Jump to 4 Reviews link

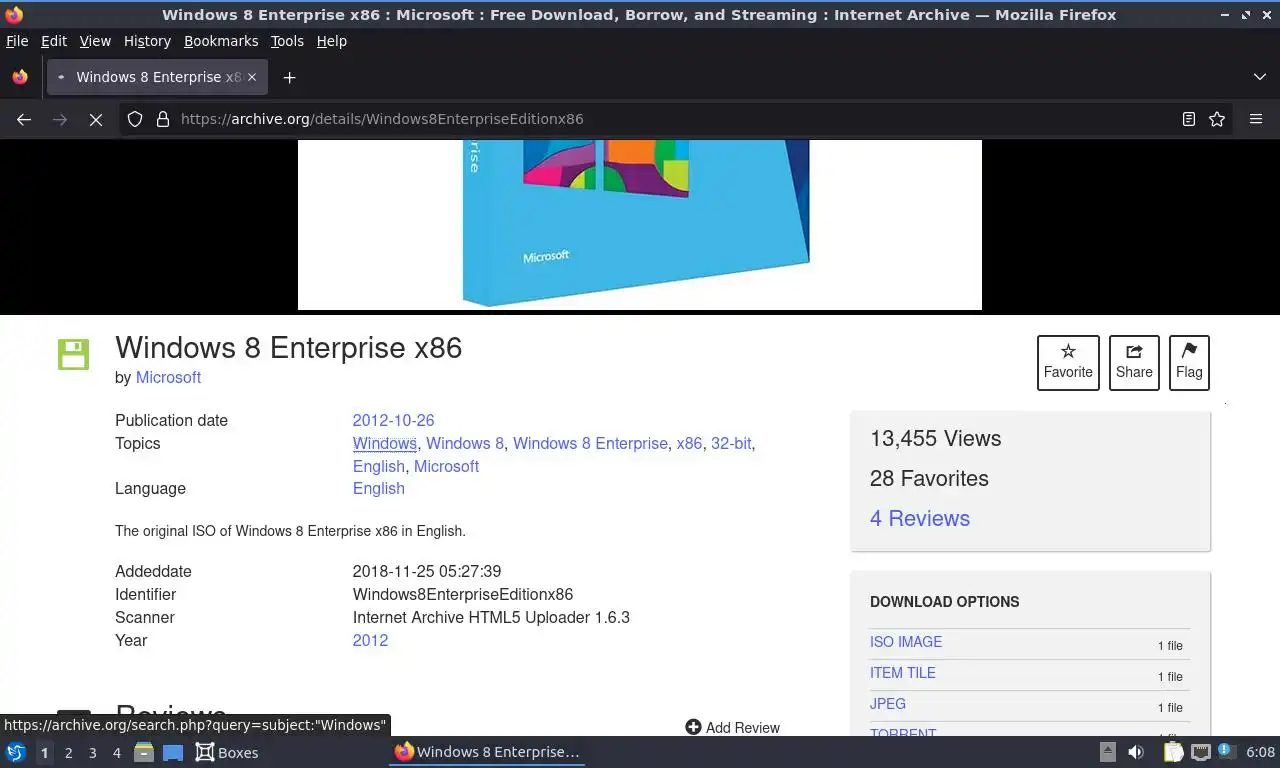920,518
